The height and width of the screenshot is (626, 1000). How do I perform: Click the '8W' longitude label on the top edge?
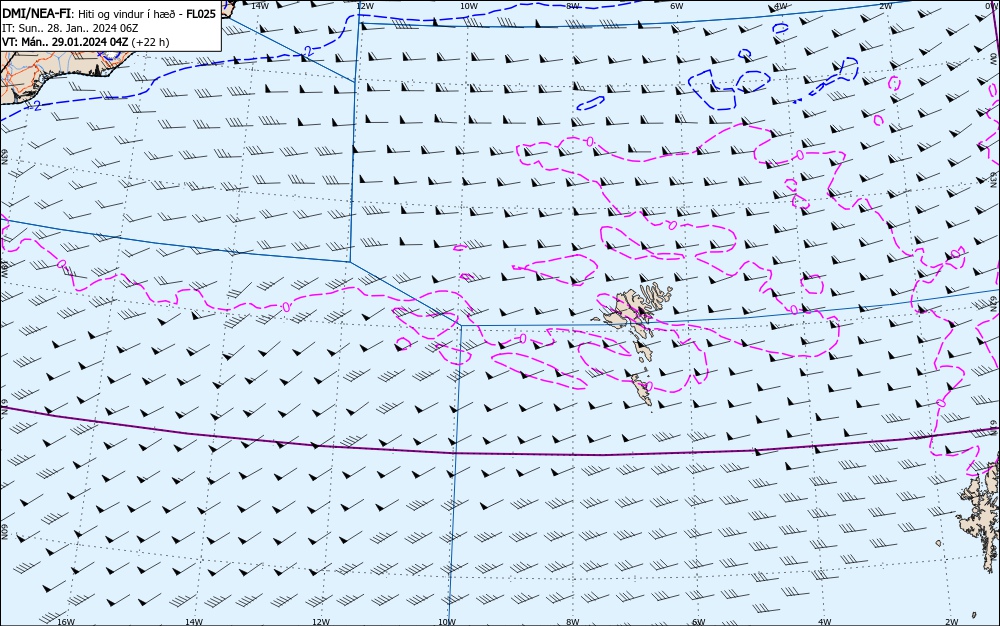point(573,6)
